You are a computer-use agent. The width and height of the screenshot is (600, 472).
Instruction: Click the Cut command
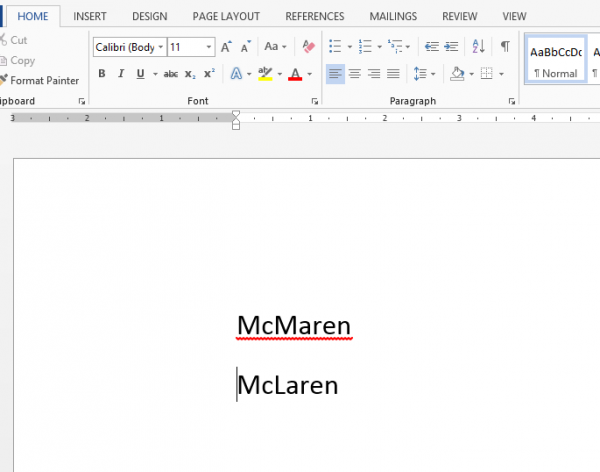pyautogui.click(x=14, y=40)
